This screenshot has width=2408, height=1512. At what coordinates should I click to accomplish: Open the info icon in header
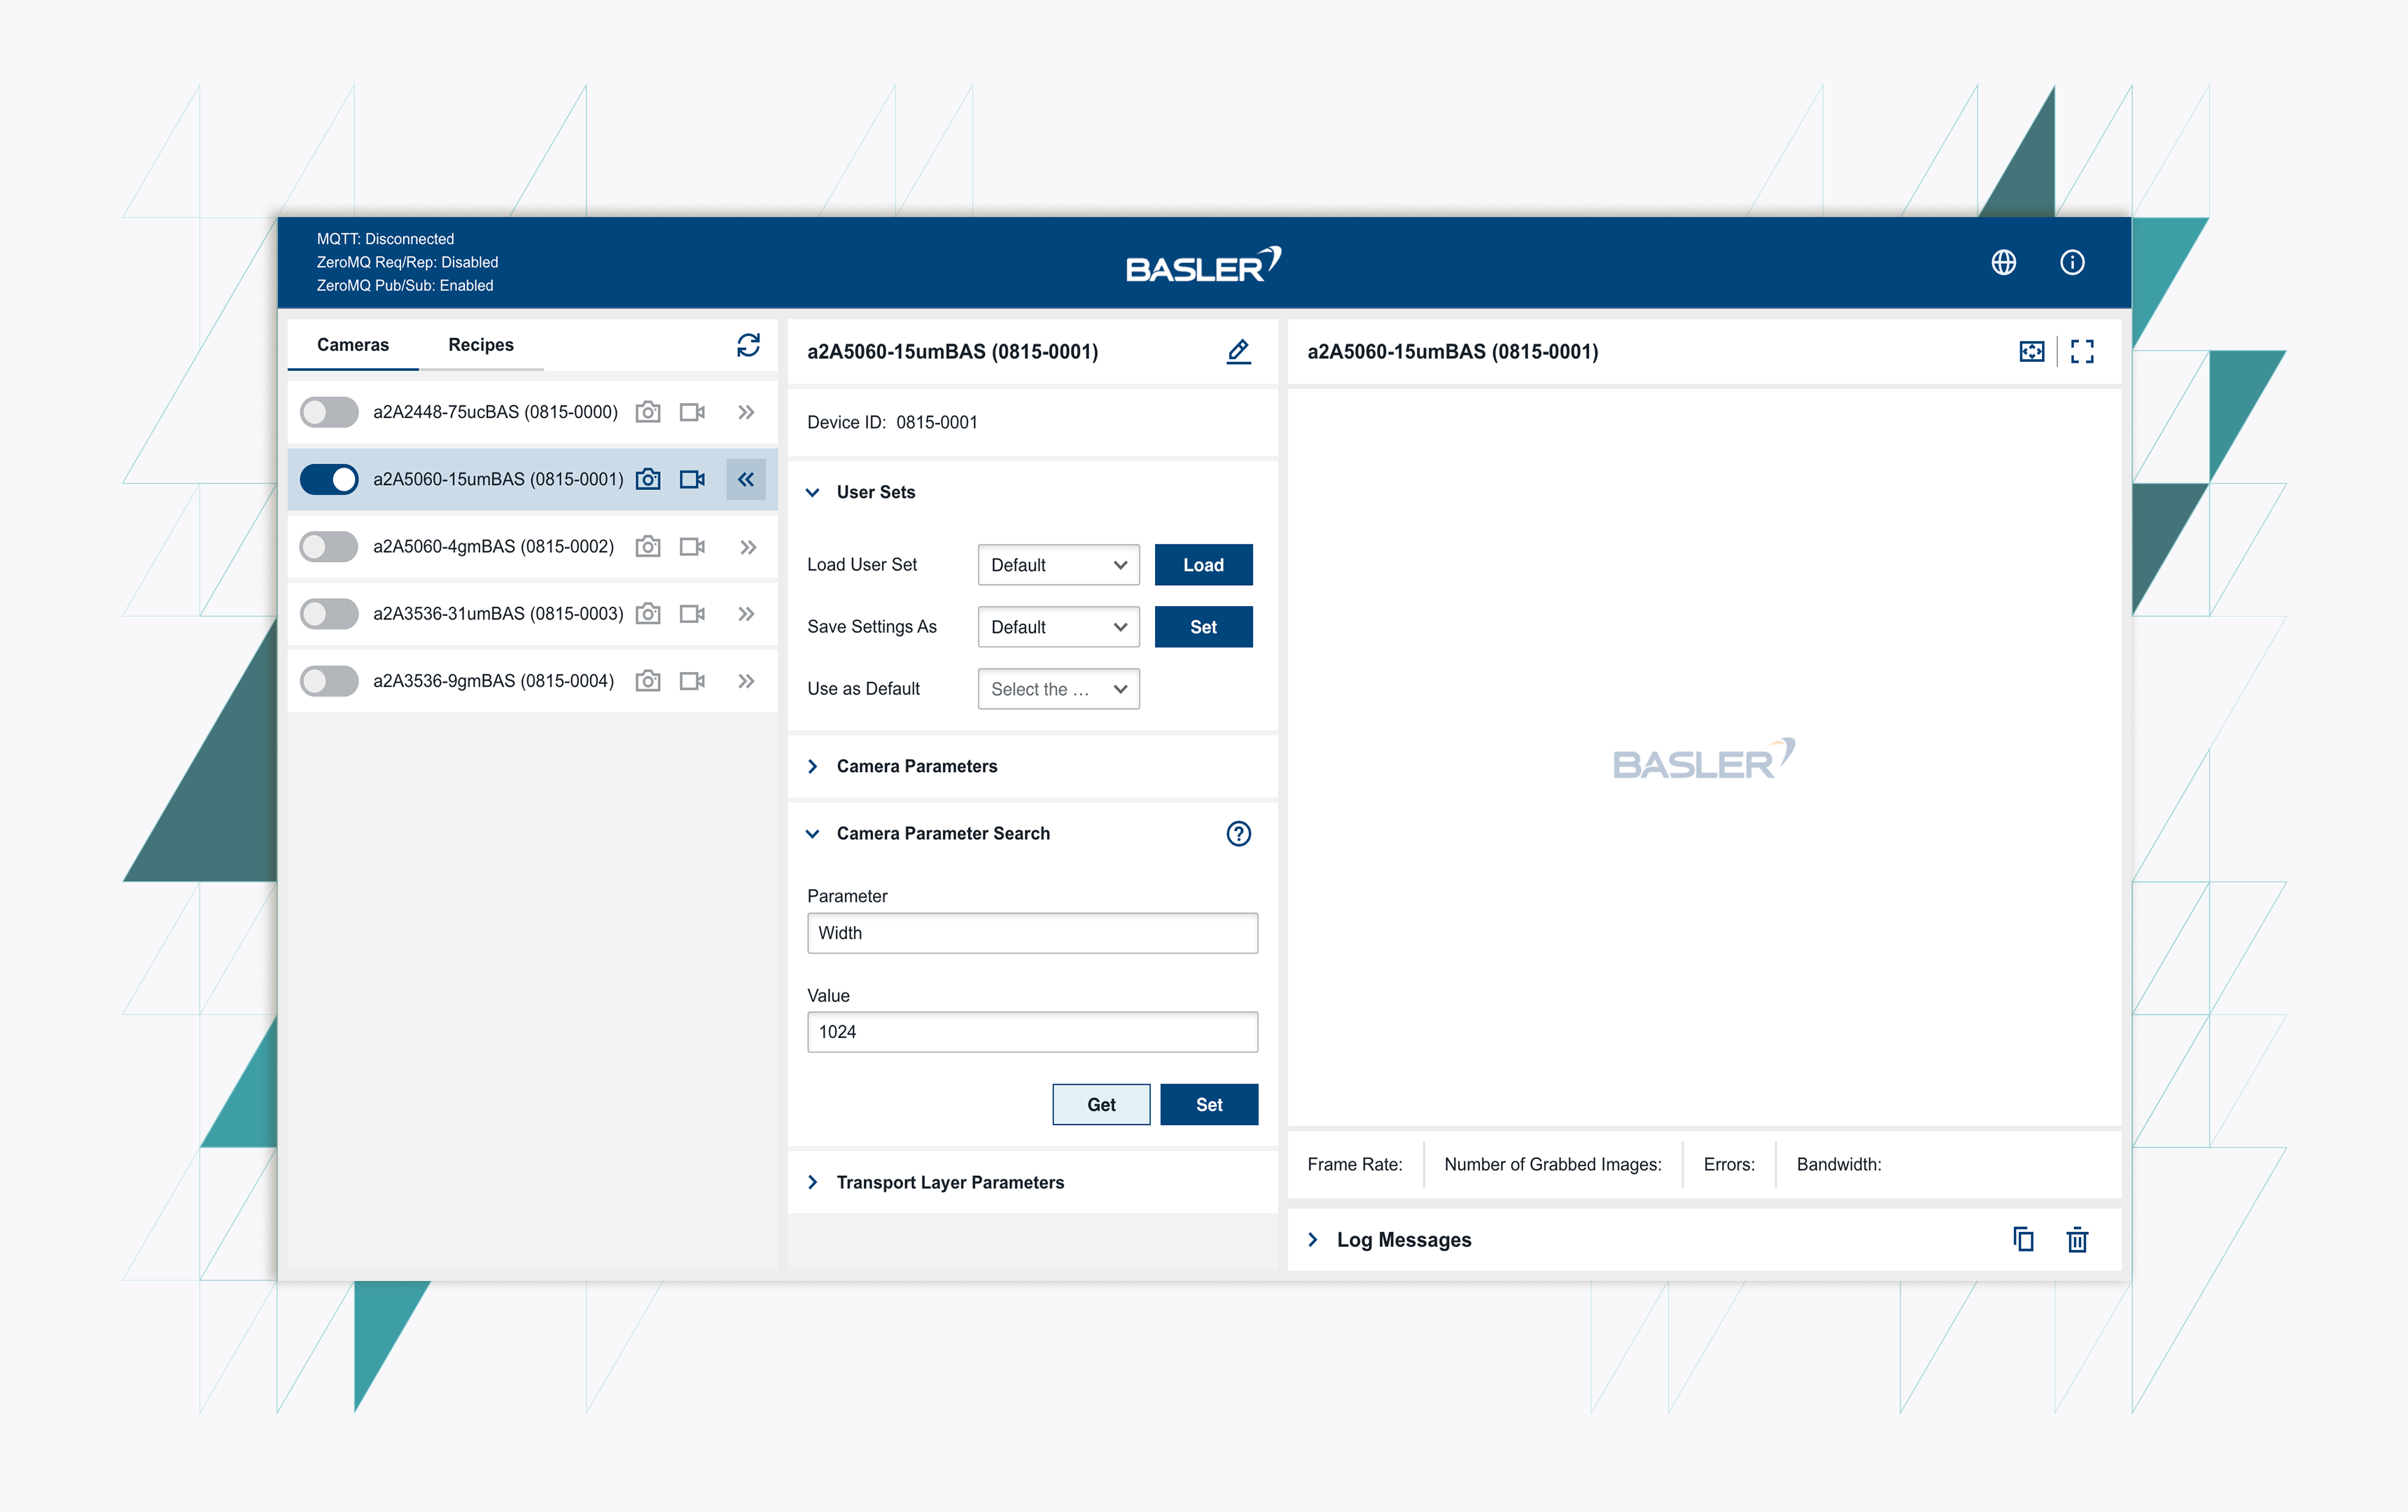tap(2072, 262)
